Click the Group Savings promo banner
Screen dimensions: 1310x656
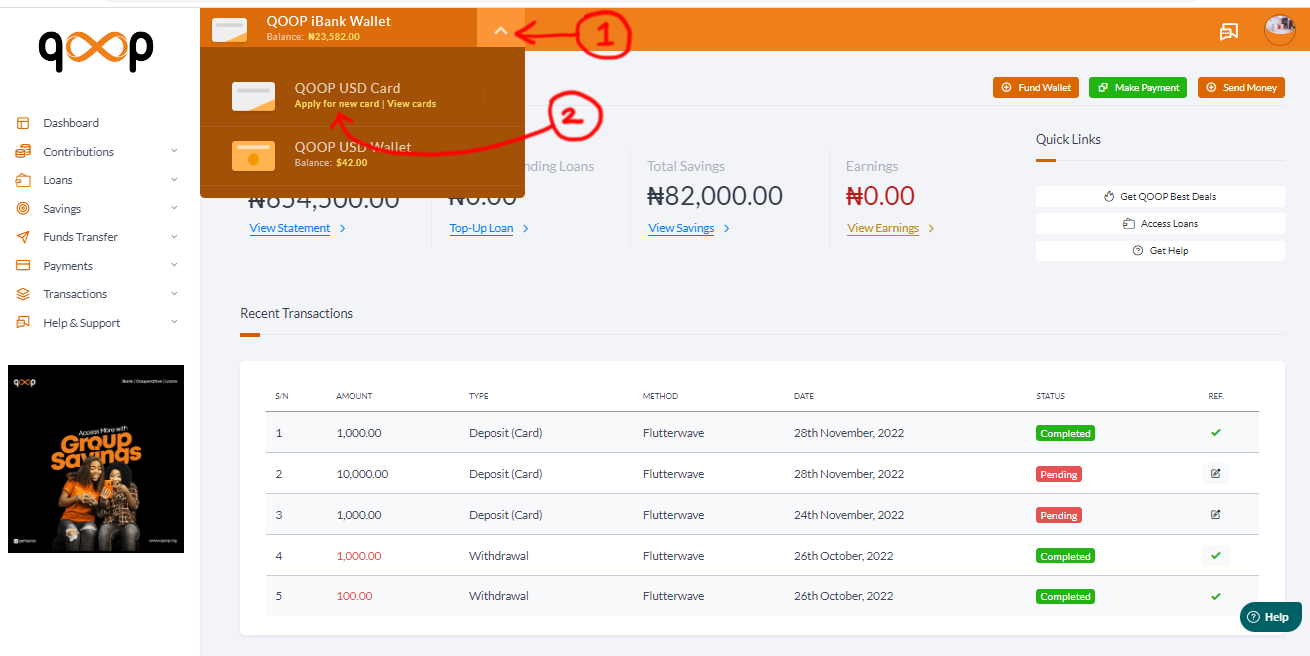[96, 459]
